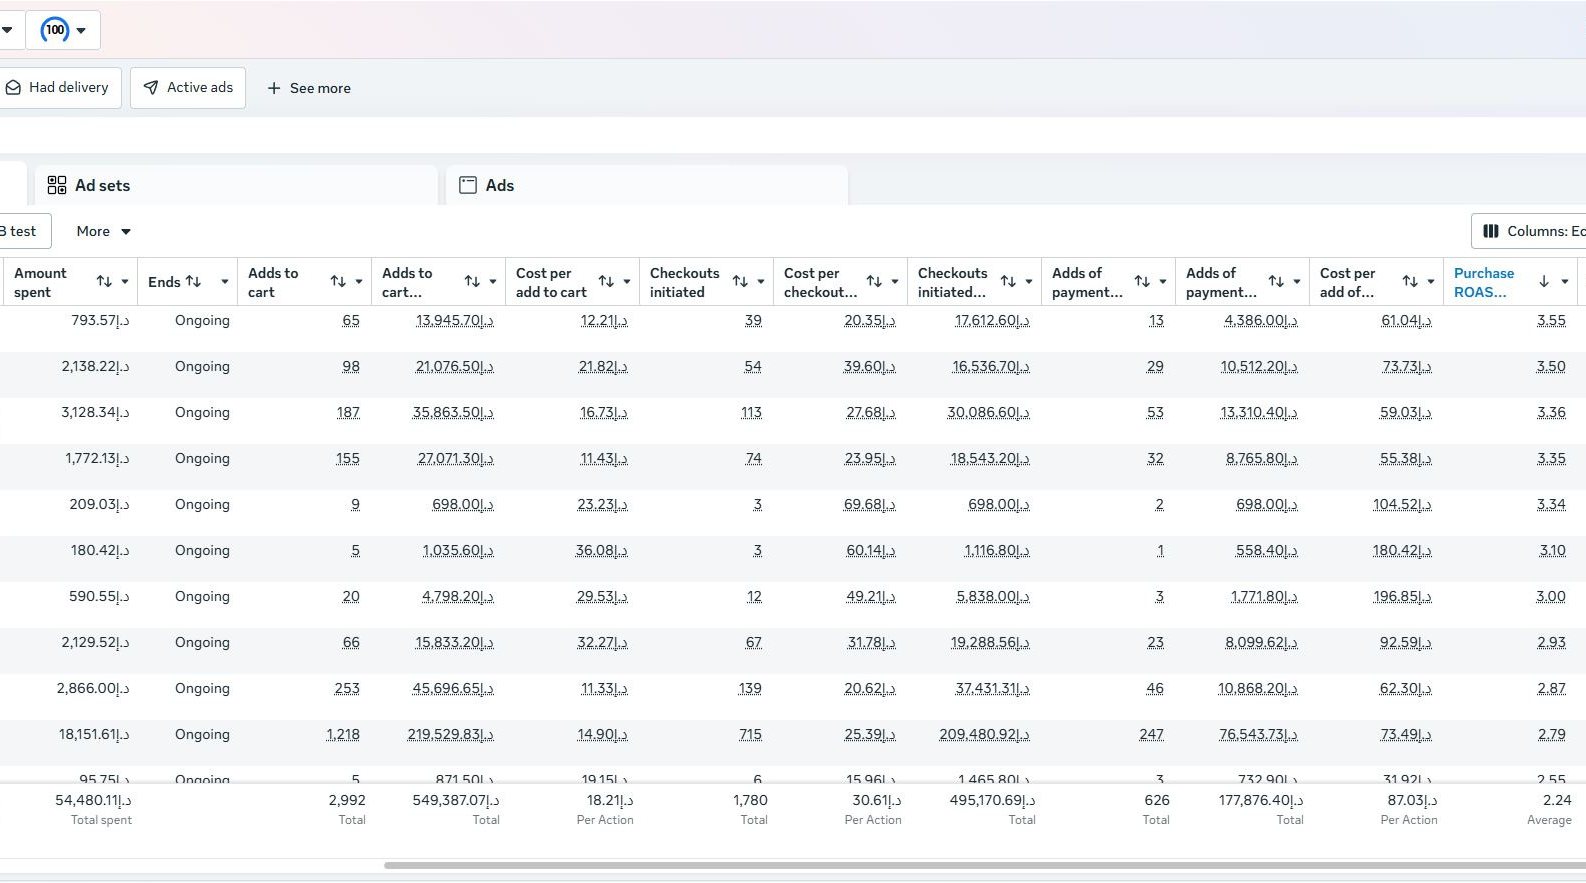Click checkouts value 19,288.56
The image size is (1586, 883).
pyautogui.click(x=990, y=642)
